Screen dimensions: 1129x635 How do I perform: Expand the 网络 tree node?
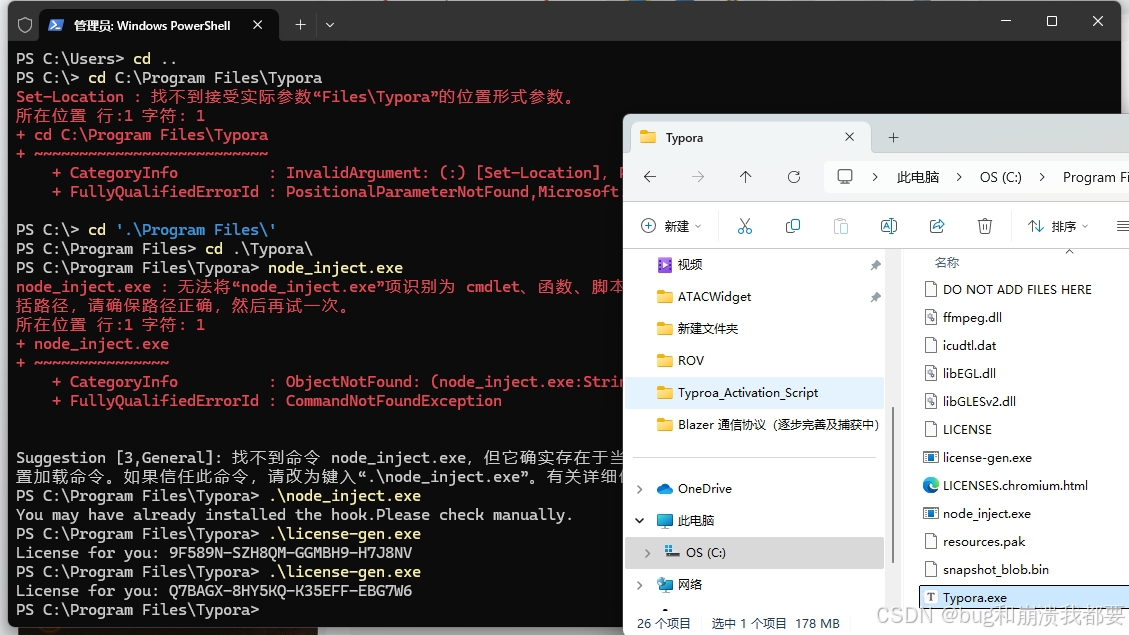coord(640,585)
